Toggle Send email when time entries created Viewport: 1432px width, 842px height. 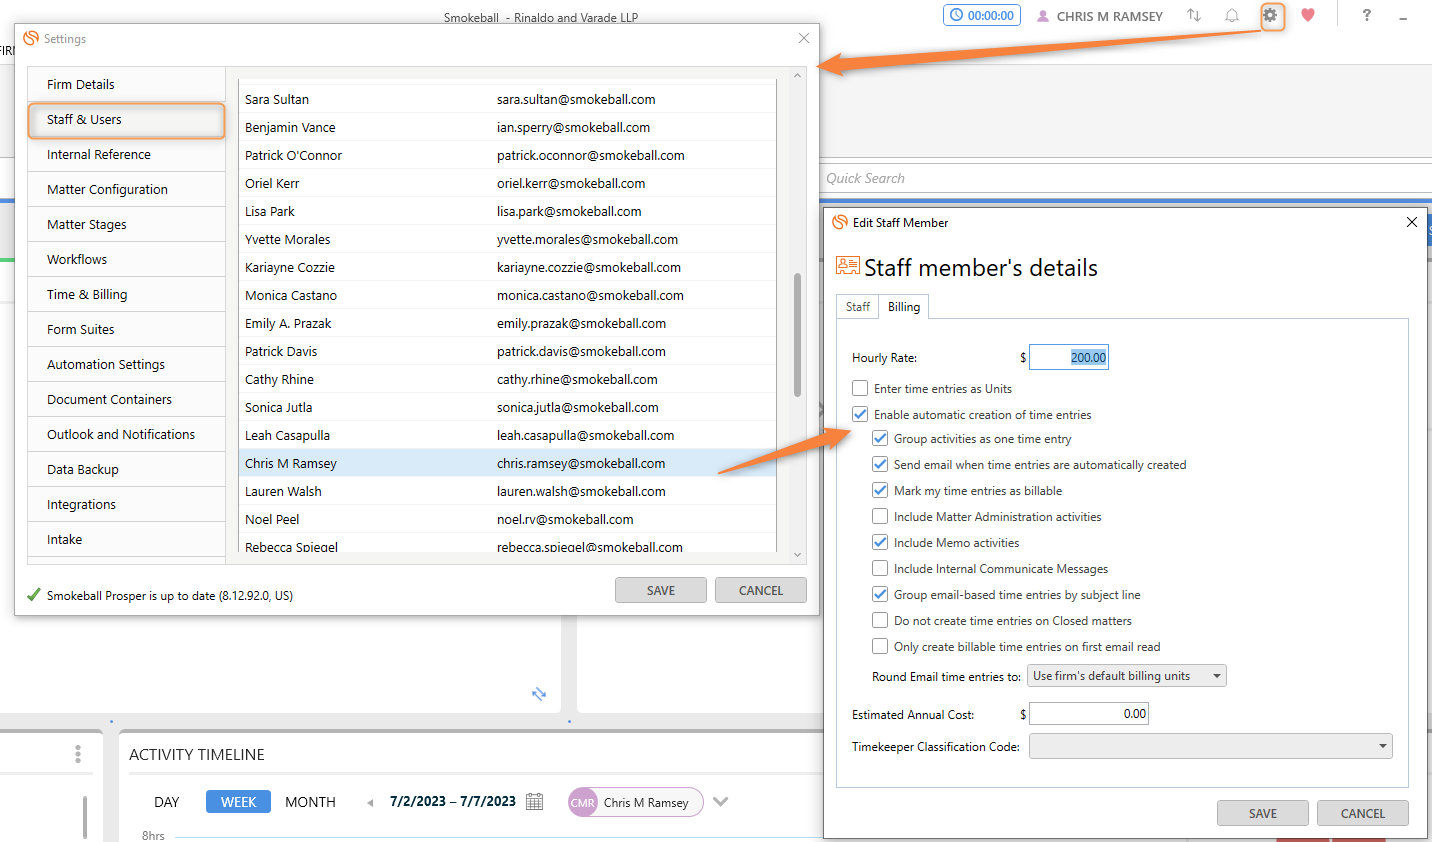880,464
